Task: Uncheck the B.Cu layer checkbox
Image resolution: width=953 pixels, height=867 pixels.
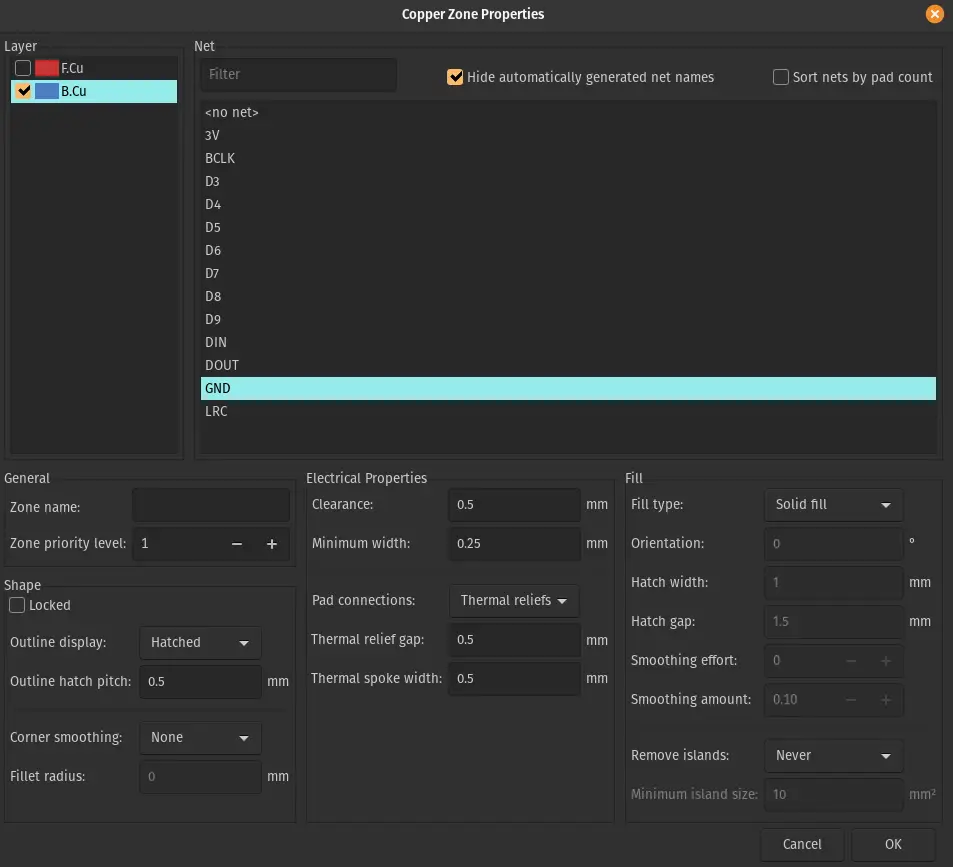Action: pyautogui.click(x=23, y=91)
